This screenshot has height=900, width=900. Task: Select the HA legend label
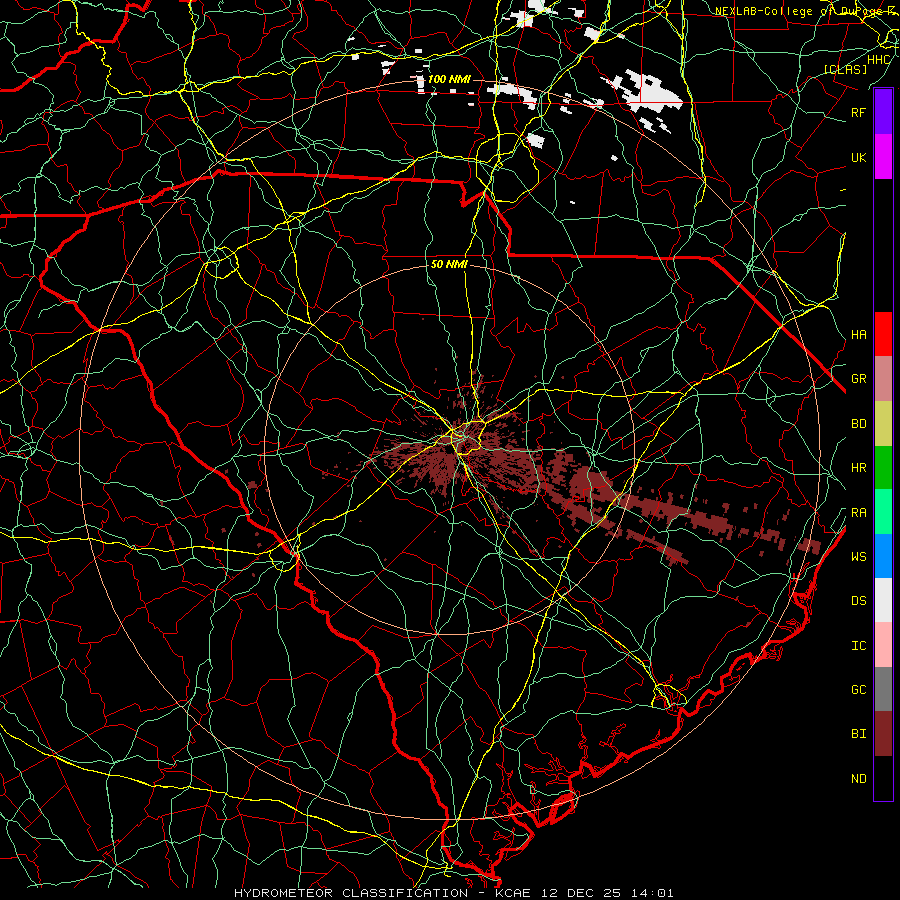(x=859, y=334)
